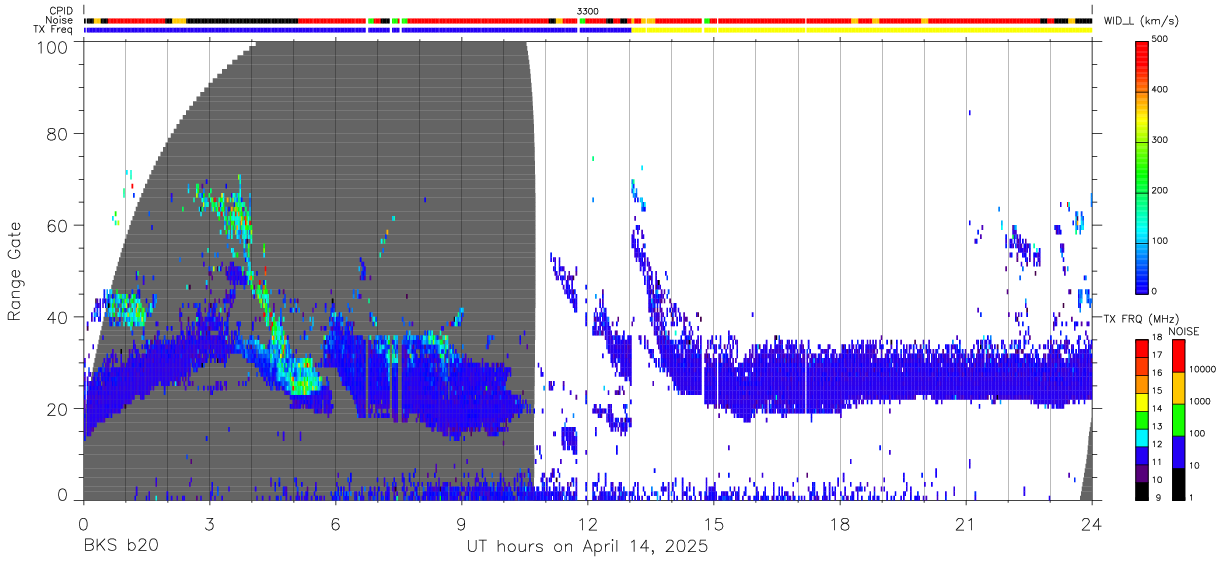Click the x-axis tick label 9
The height and width of the screenshot is (567, 1228).
(461, 523)
